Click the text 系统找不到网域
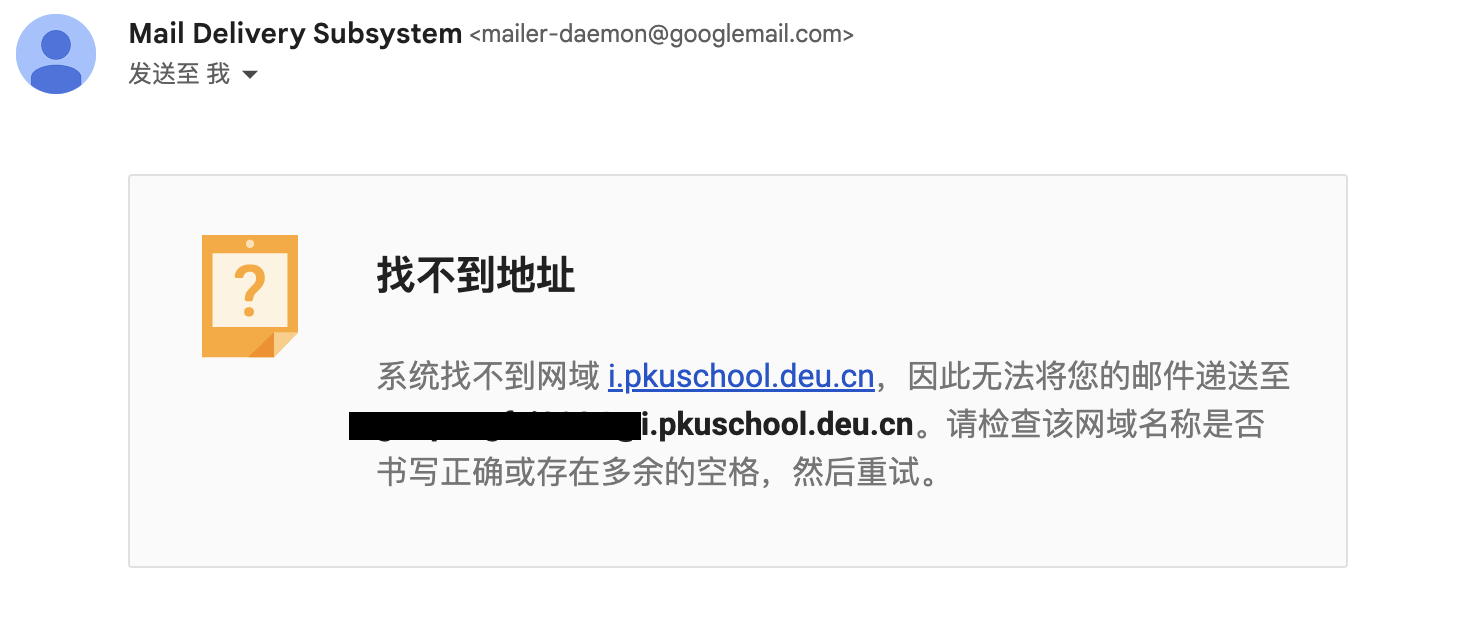The width and height of the screenshot is (1480, 618). coord(488,377)
